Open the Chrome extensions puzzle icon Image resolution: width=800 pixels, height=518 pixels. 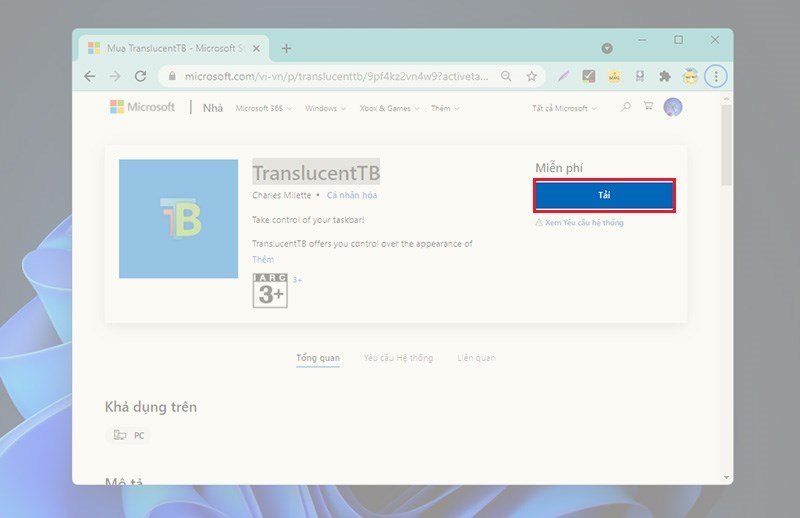click(x=664, y=76)
